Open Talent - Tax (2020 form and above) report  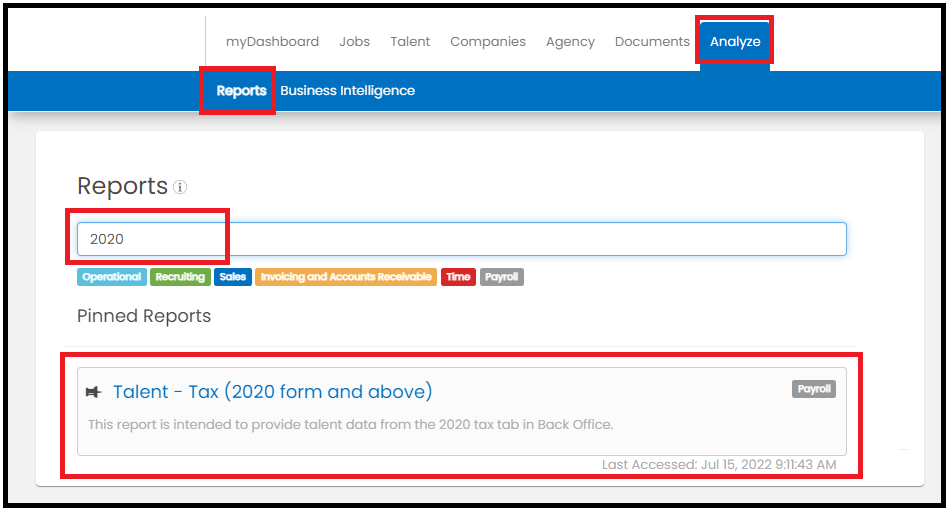click(x=272, y=392)
